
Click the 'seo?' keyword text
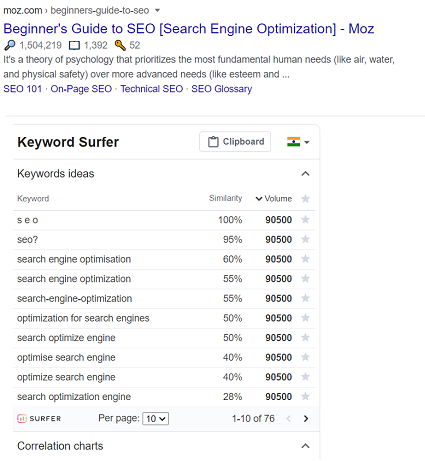(27, 240)
